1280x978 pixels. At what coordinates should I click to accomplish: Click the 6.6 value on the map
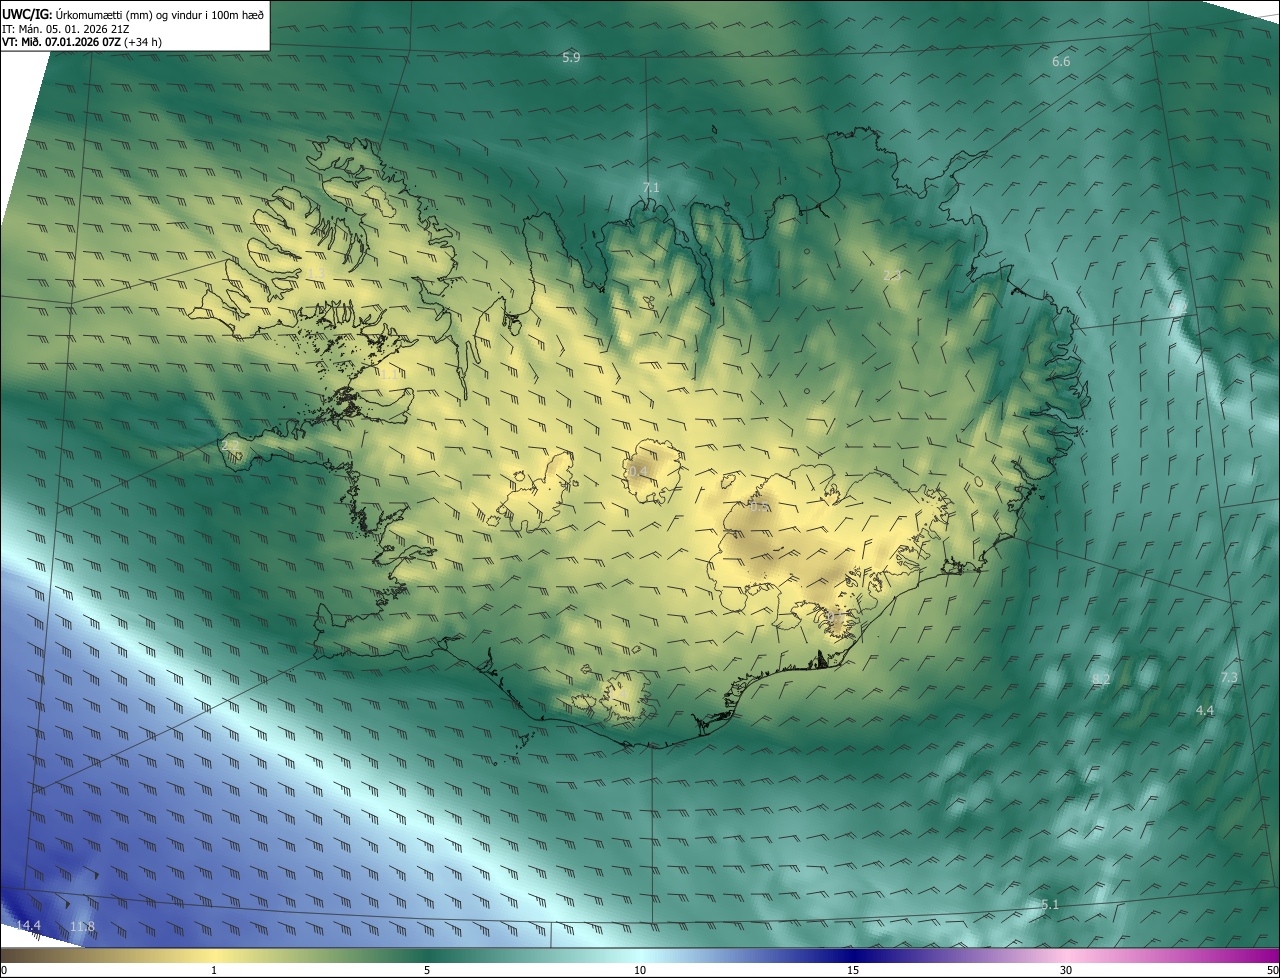[1061, 62]
